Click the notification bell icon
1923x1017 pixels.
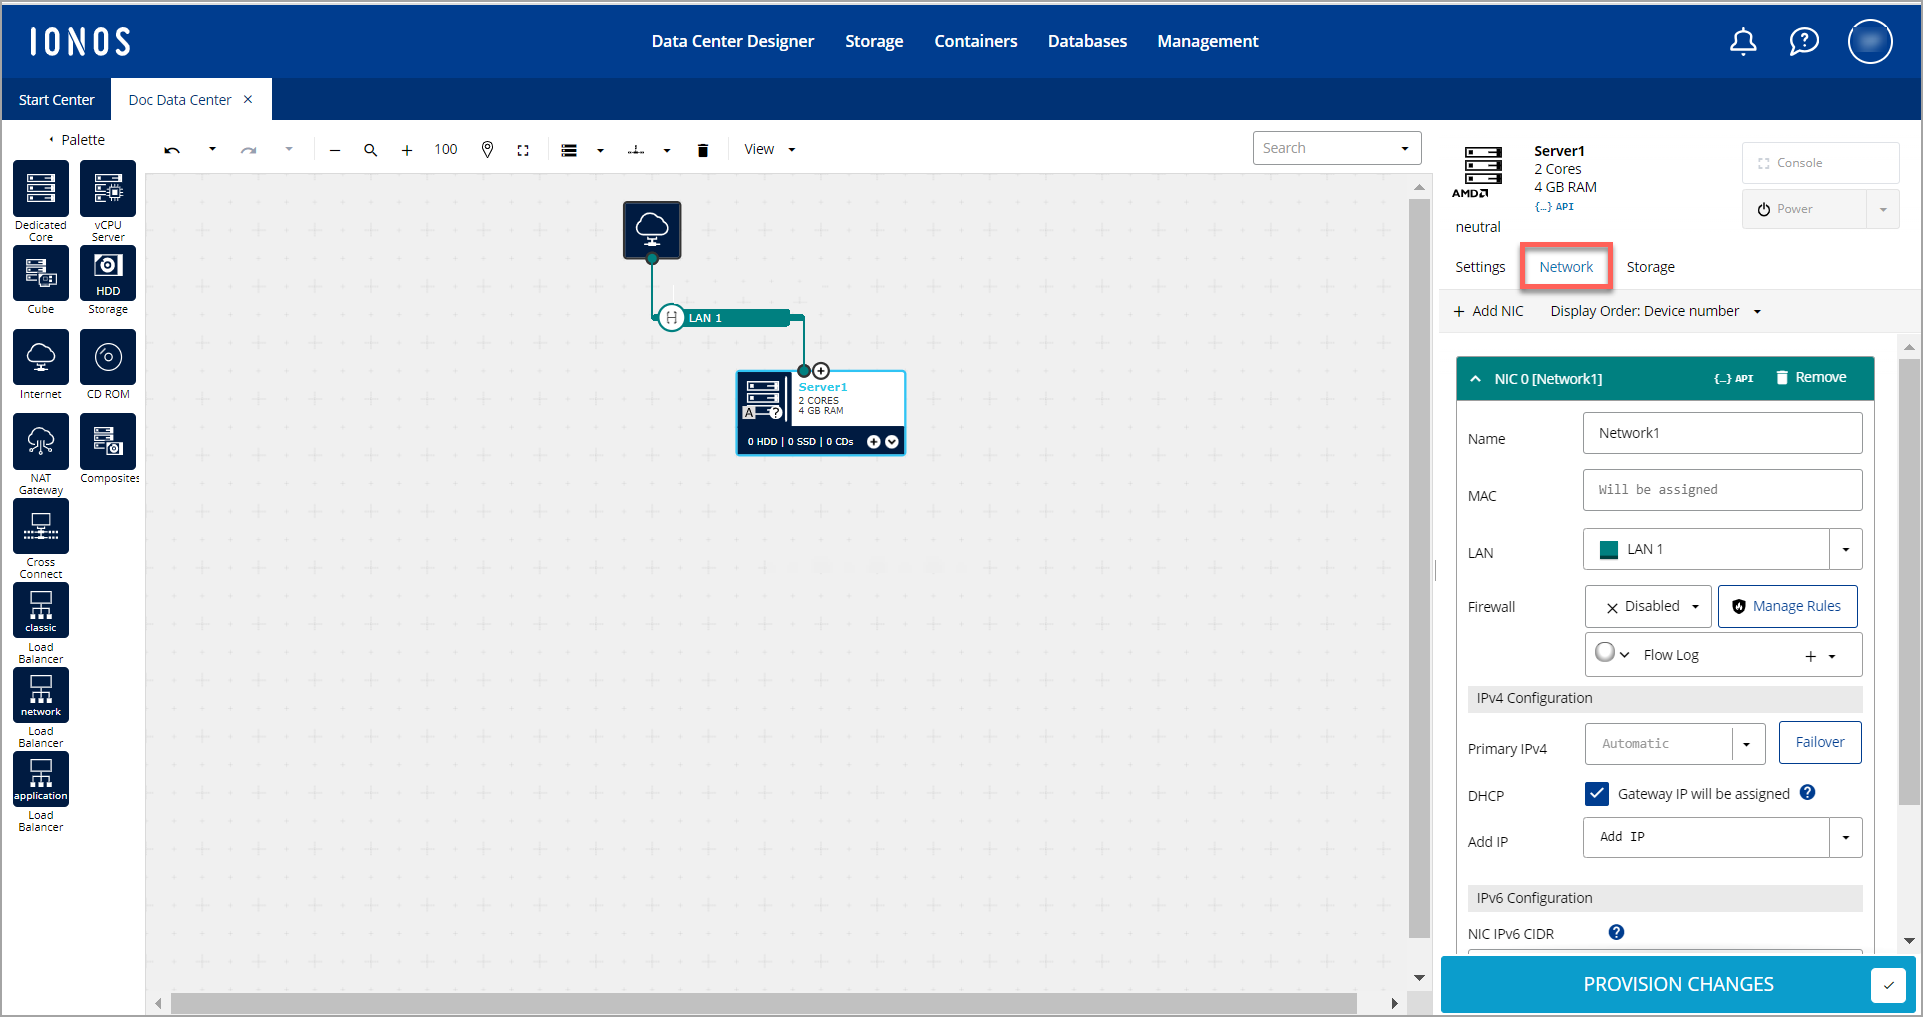[1743, 42]
